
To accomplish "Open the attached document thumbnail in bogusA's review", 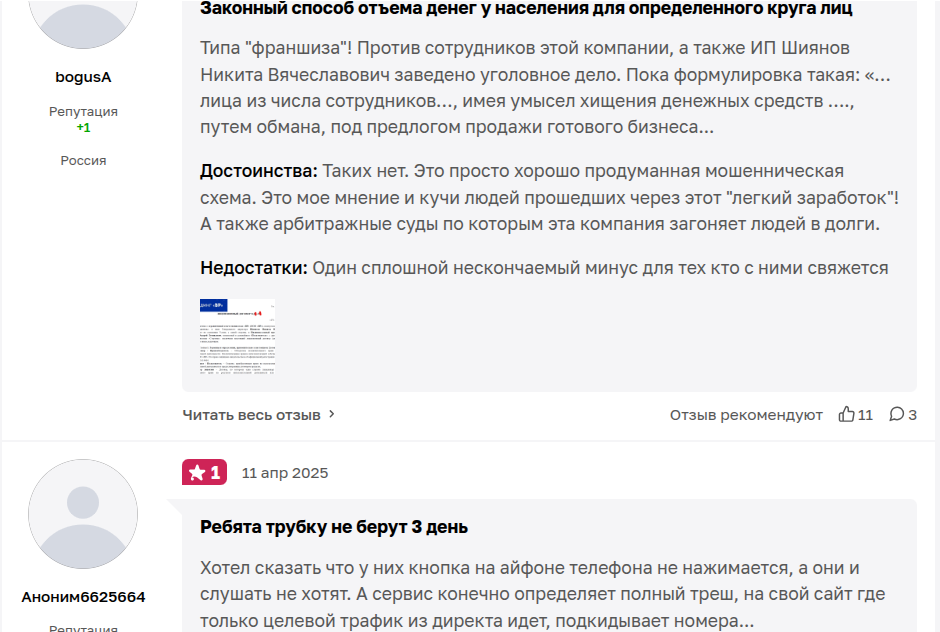I will (x=237, y=337).
